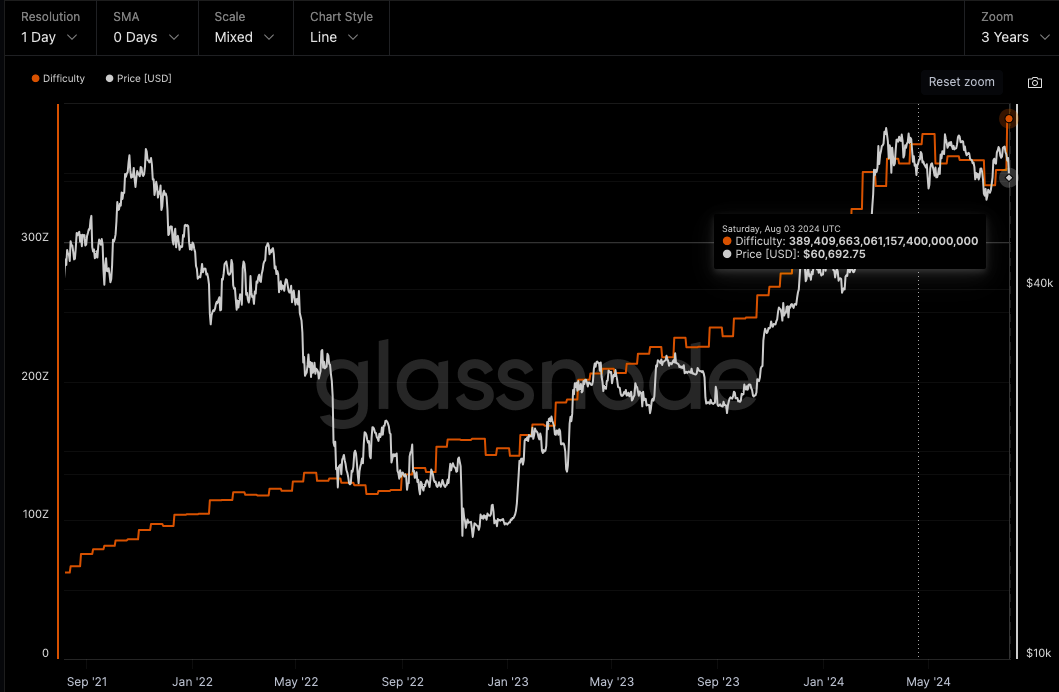Open the Scale Mixed dropdown

(x=245, y=28)
